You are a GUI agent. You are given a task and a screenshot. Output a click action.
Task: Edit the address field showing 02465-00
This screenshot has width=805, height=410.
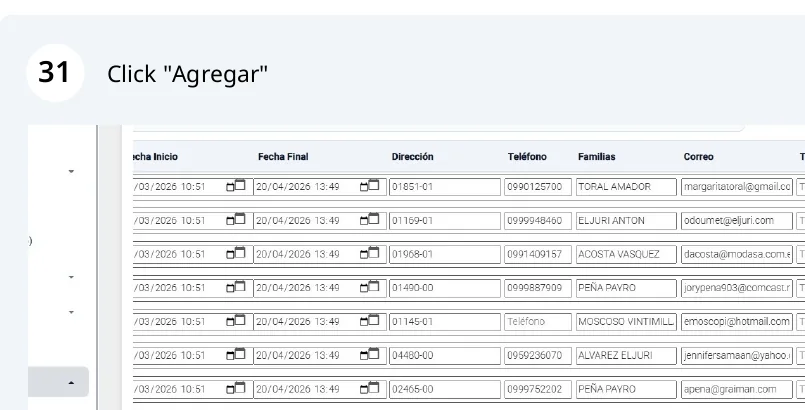click(x=445, y=389)
